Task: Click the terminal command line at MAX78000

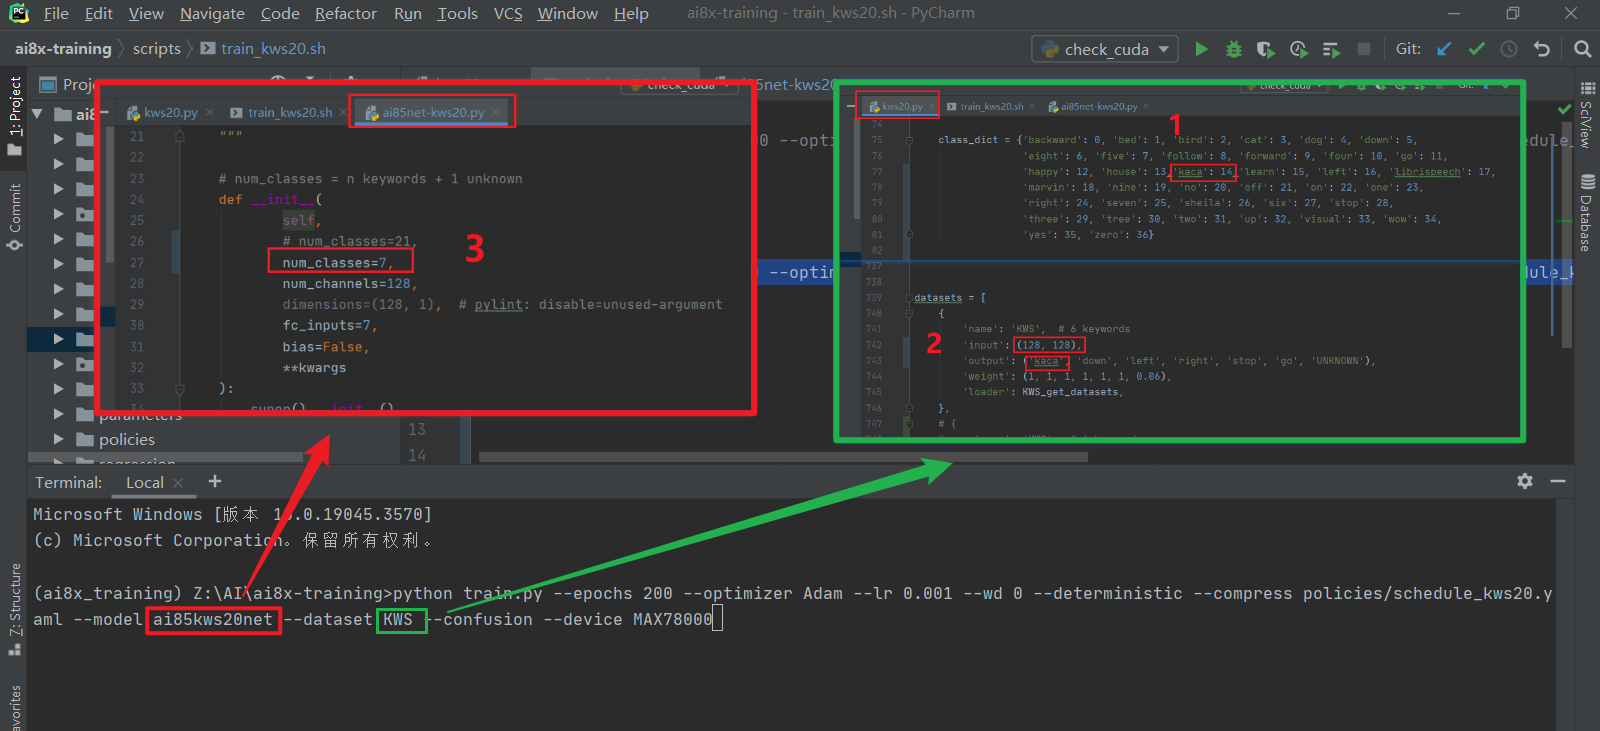Action: [673, 620]
